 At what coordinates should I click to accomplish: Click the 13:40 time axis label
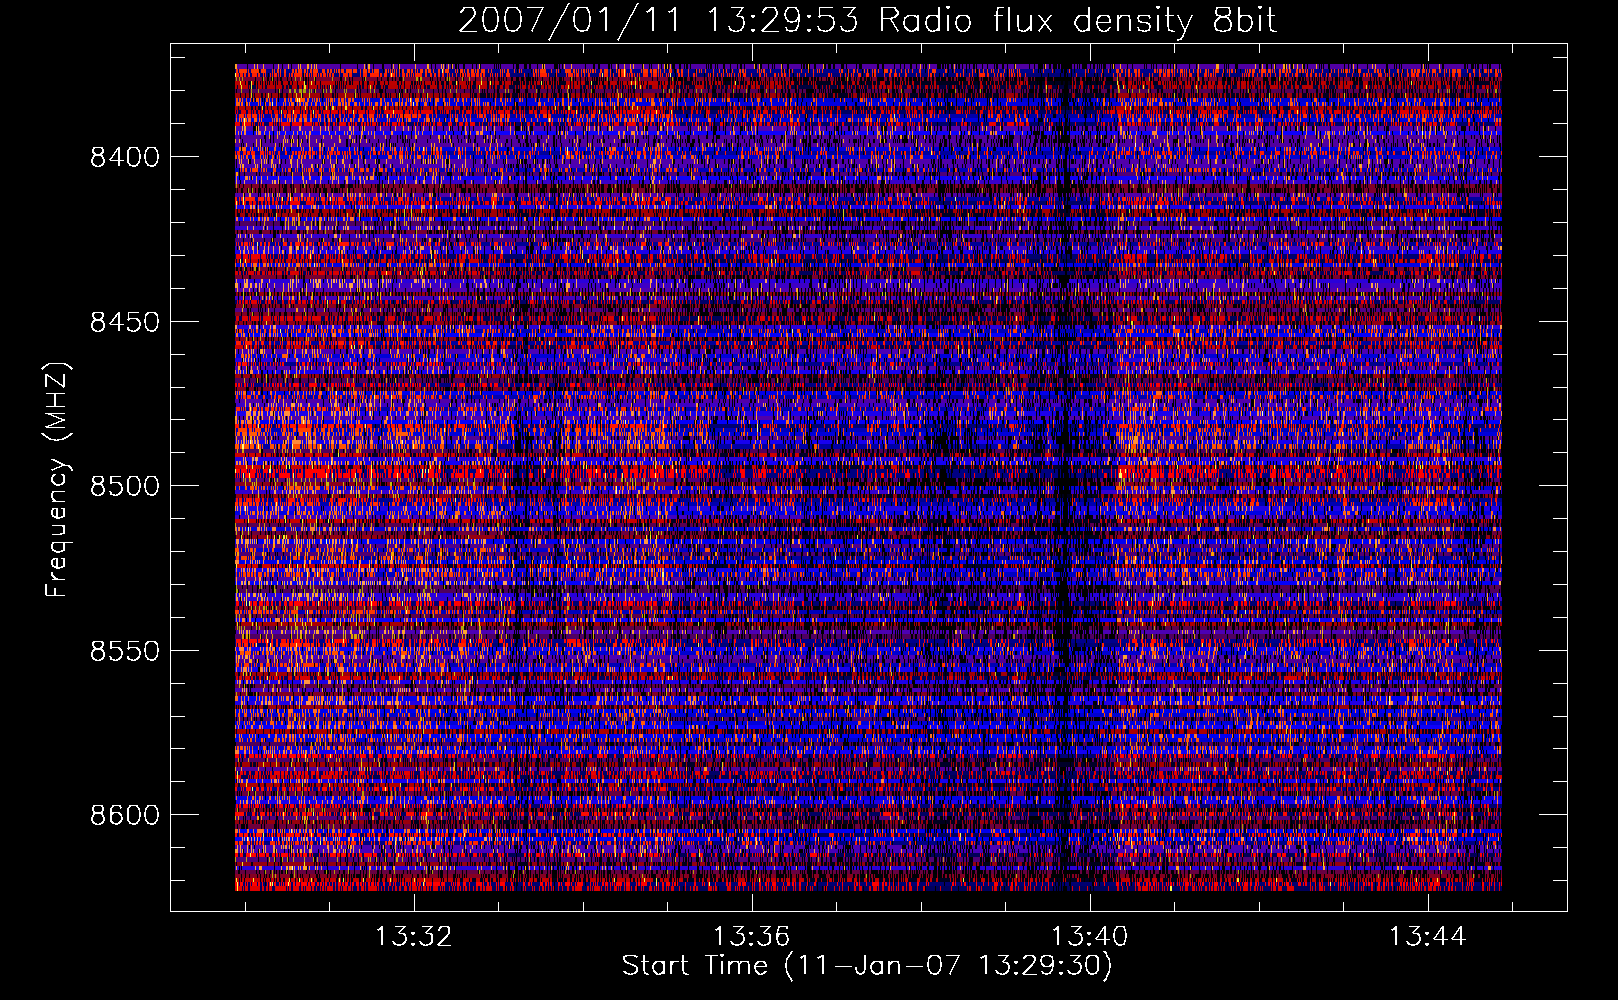pyautogui.click(x=1089, y=937)
